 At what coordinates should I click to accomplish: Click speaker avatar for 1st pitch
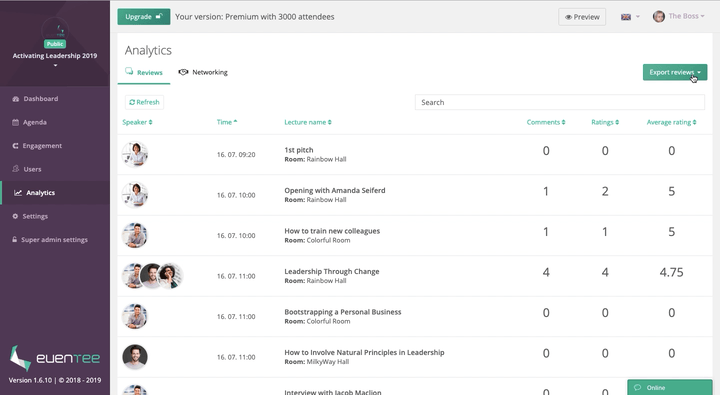click(135, 154)
